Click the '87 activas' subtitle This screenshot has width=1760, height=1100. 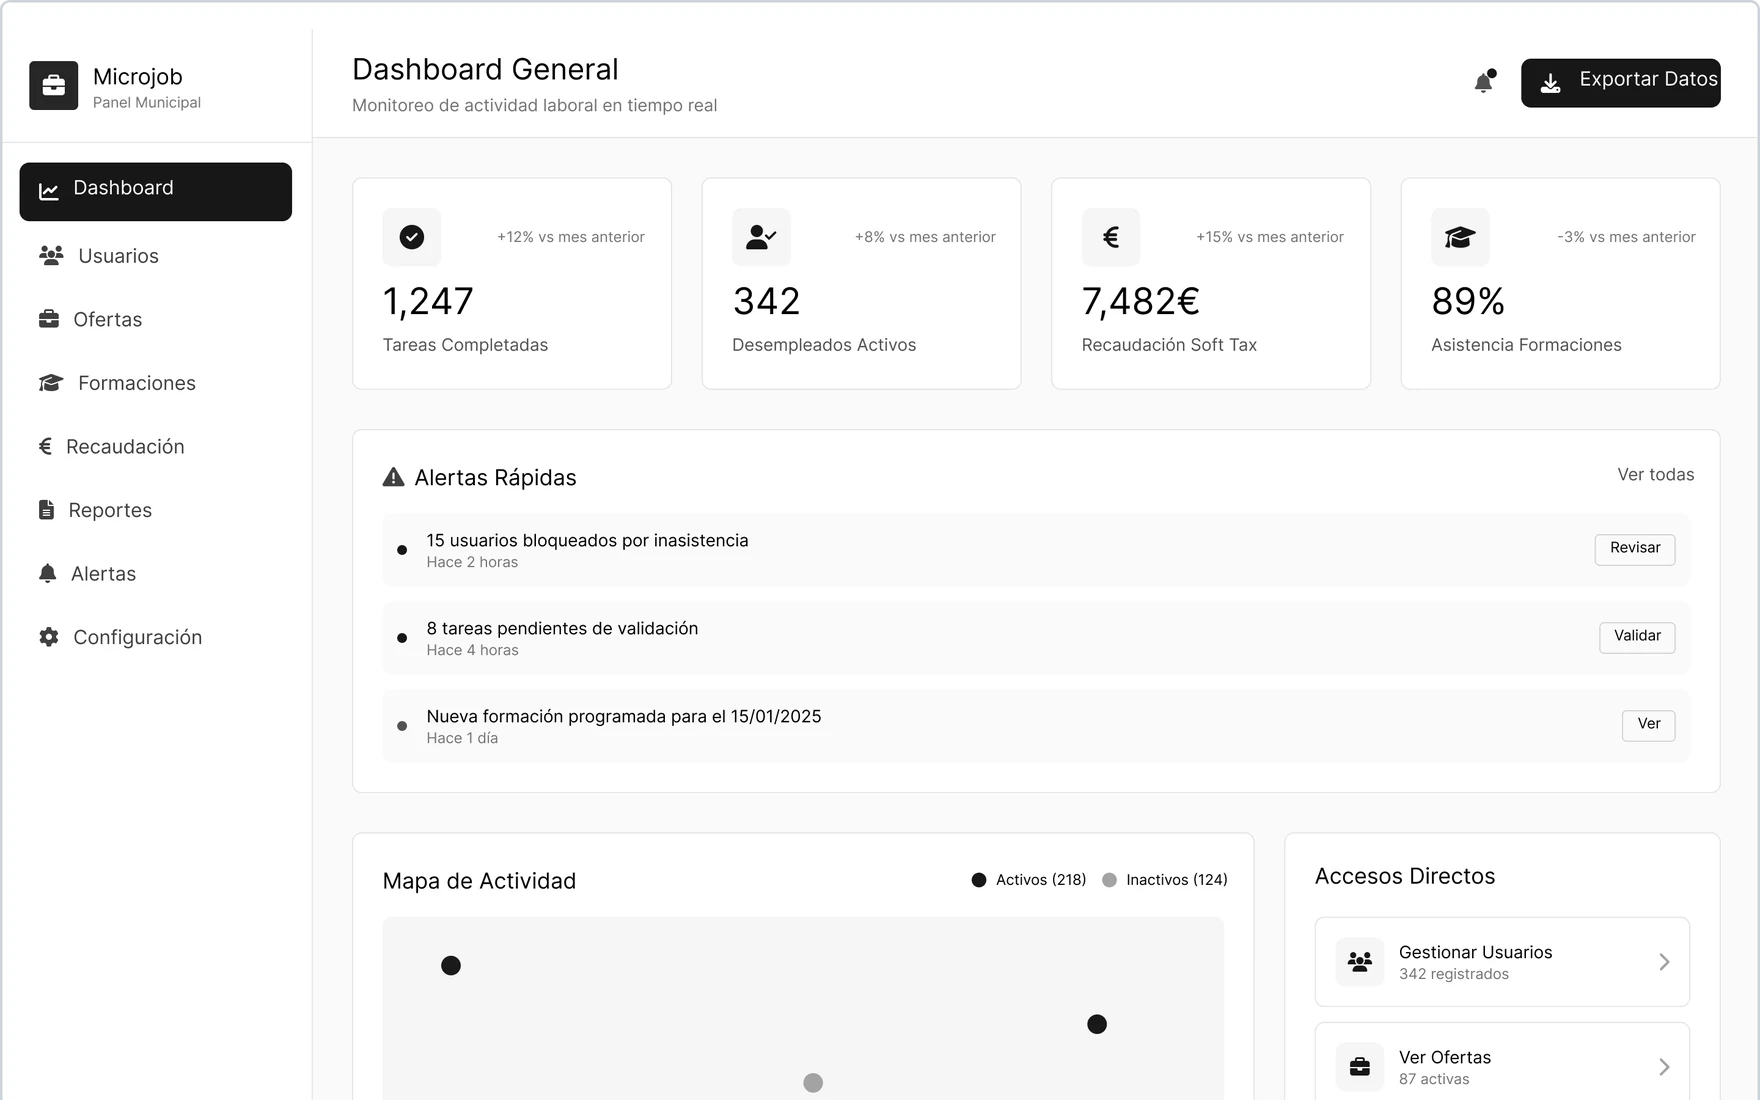click(1434, 1079)
